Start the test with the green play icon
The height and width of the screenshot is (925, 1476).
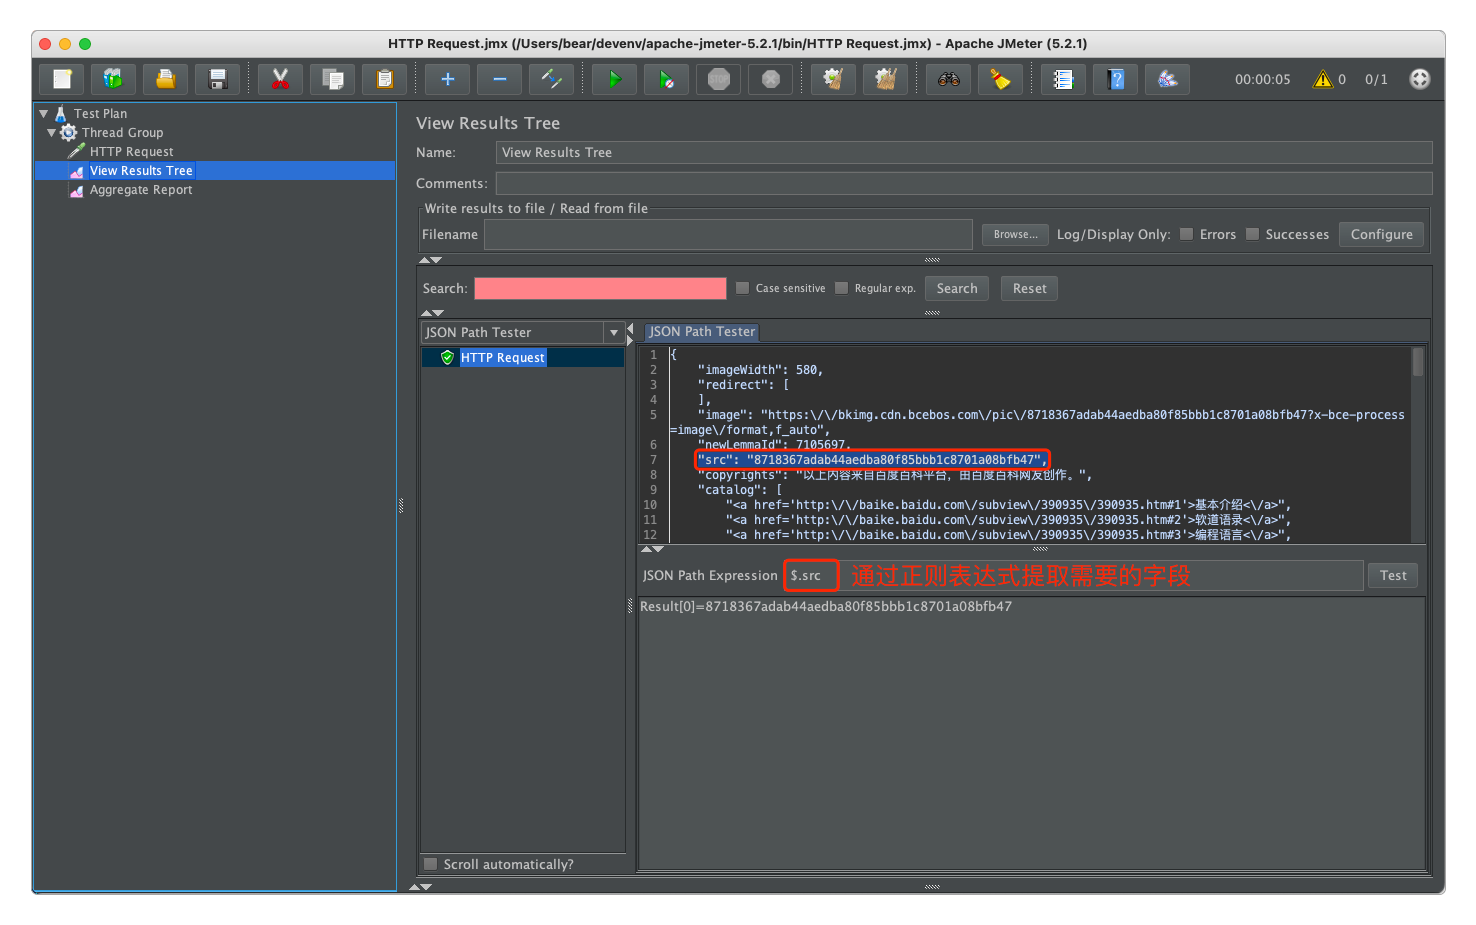[x=615, y=79]
